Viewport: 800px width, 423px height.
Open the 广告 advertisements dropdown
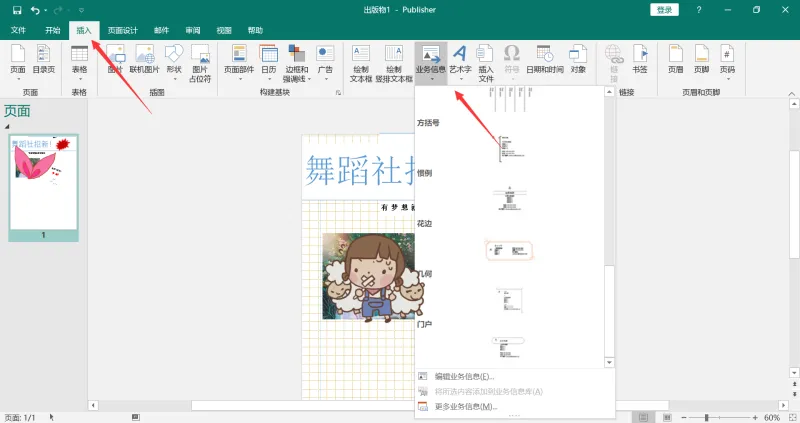click(x=325, y=63)
